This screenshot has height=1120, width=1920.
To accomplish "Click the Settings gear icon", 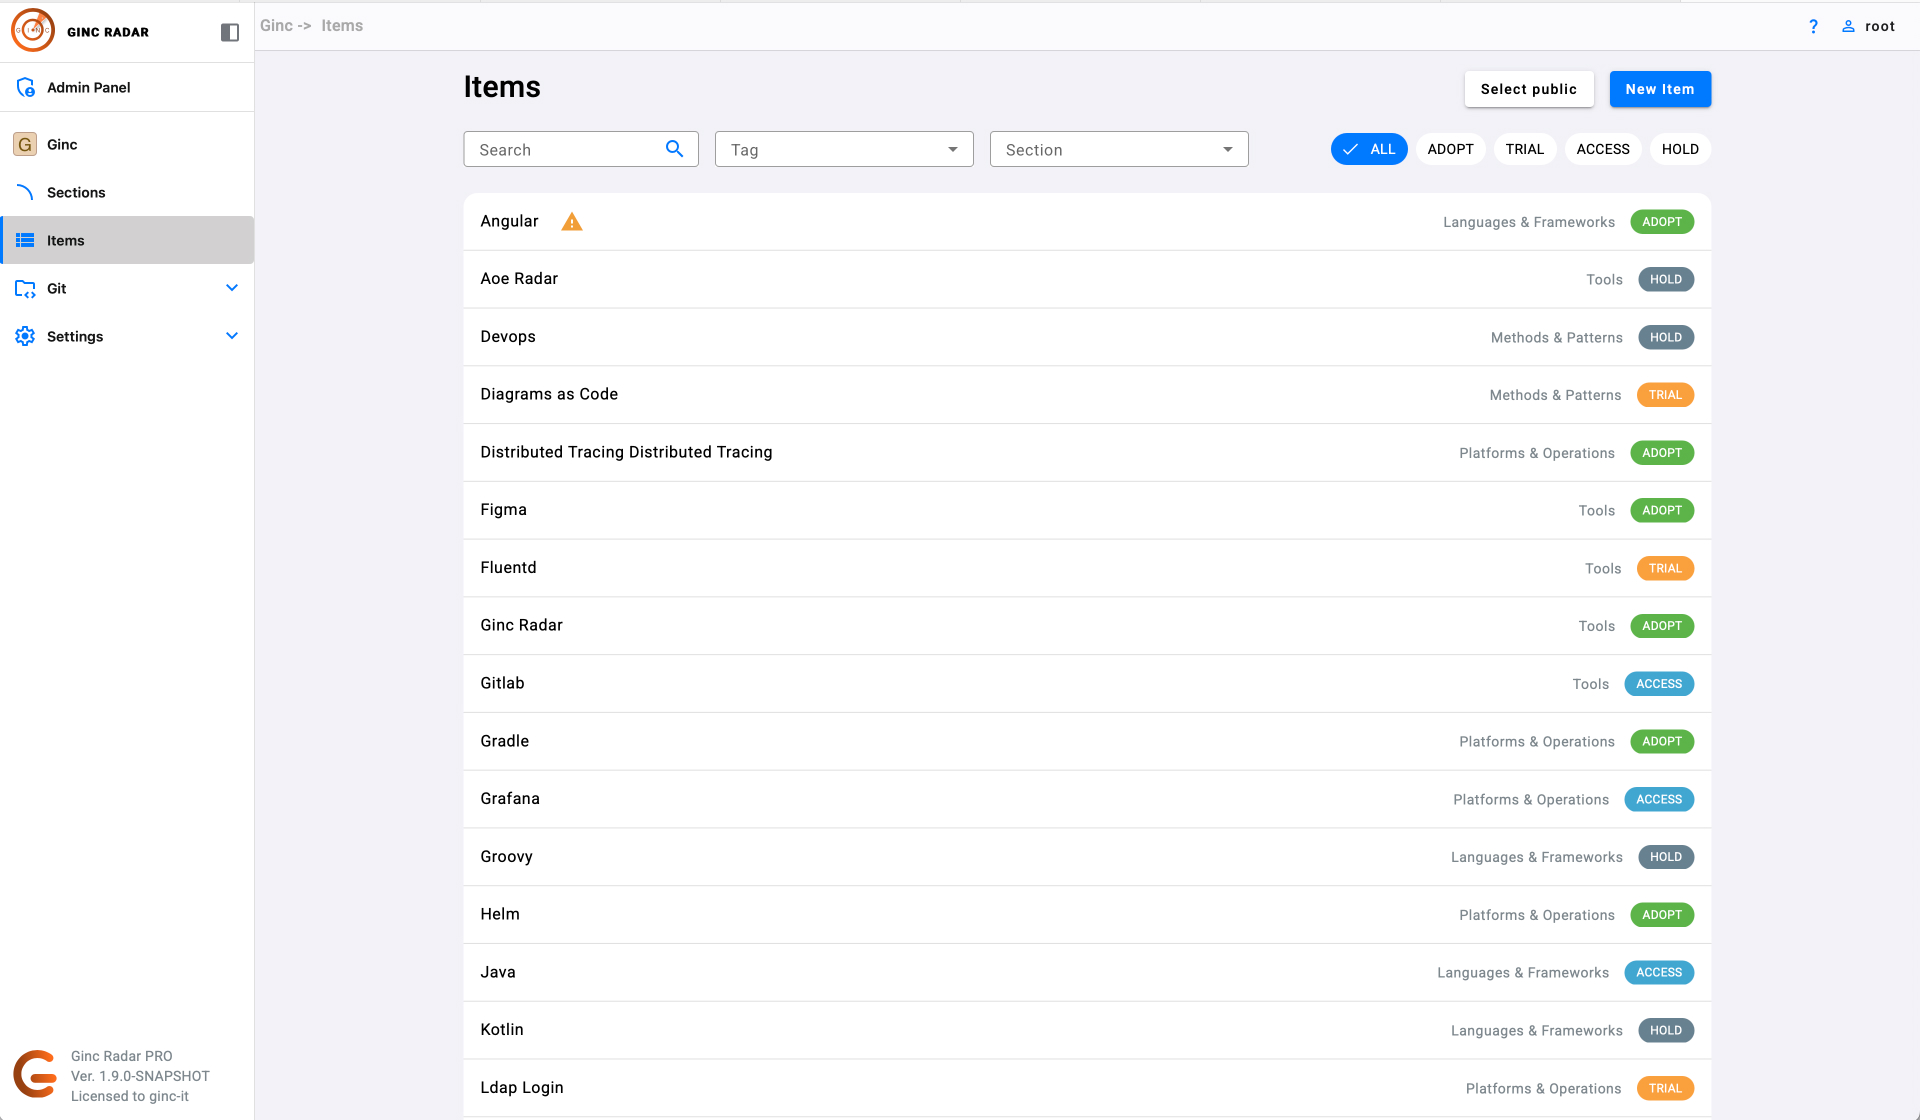I will click(x=26, y=336).
